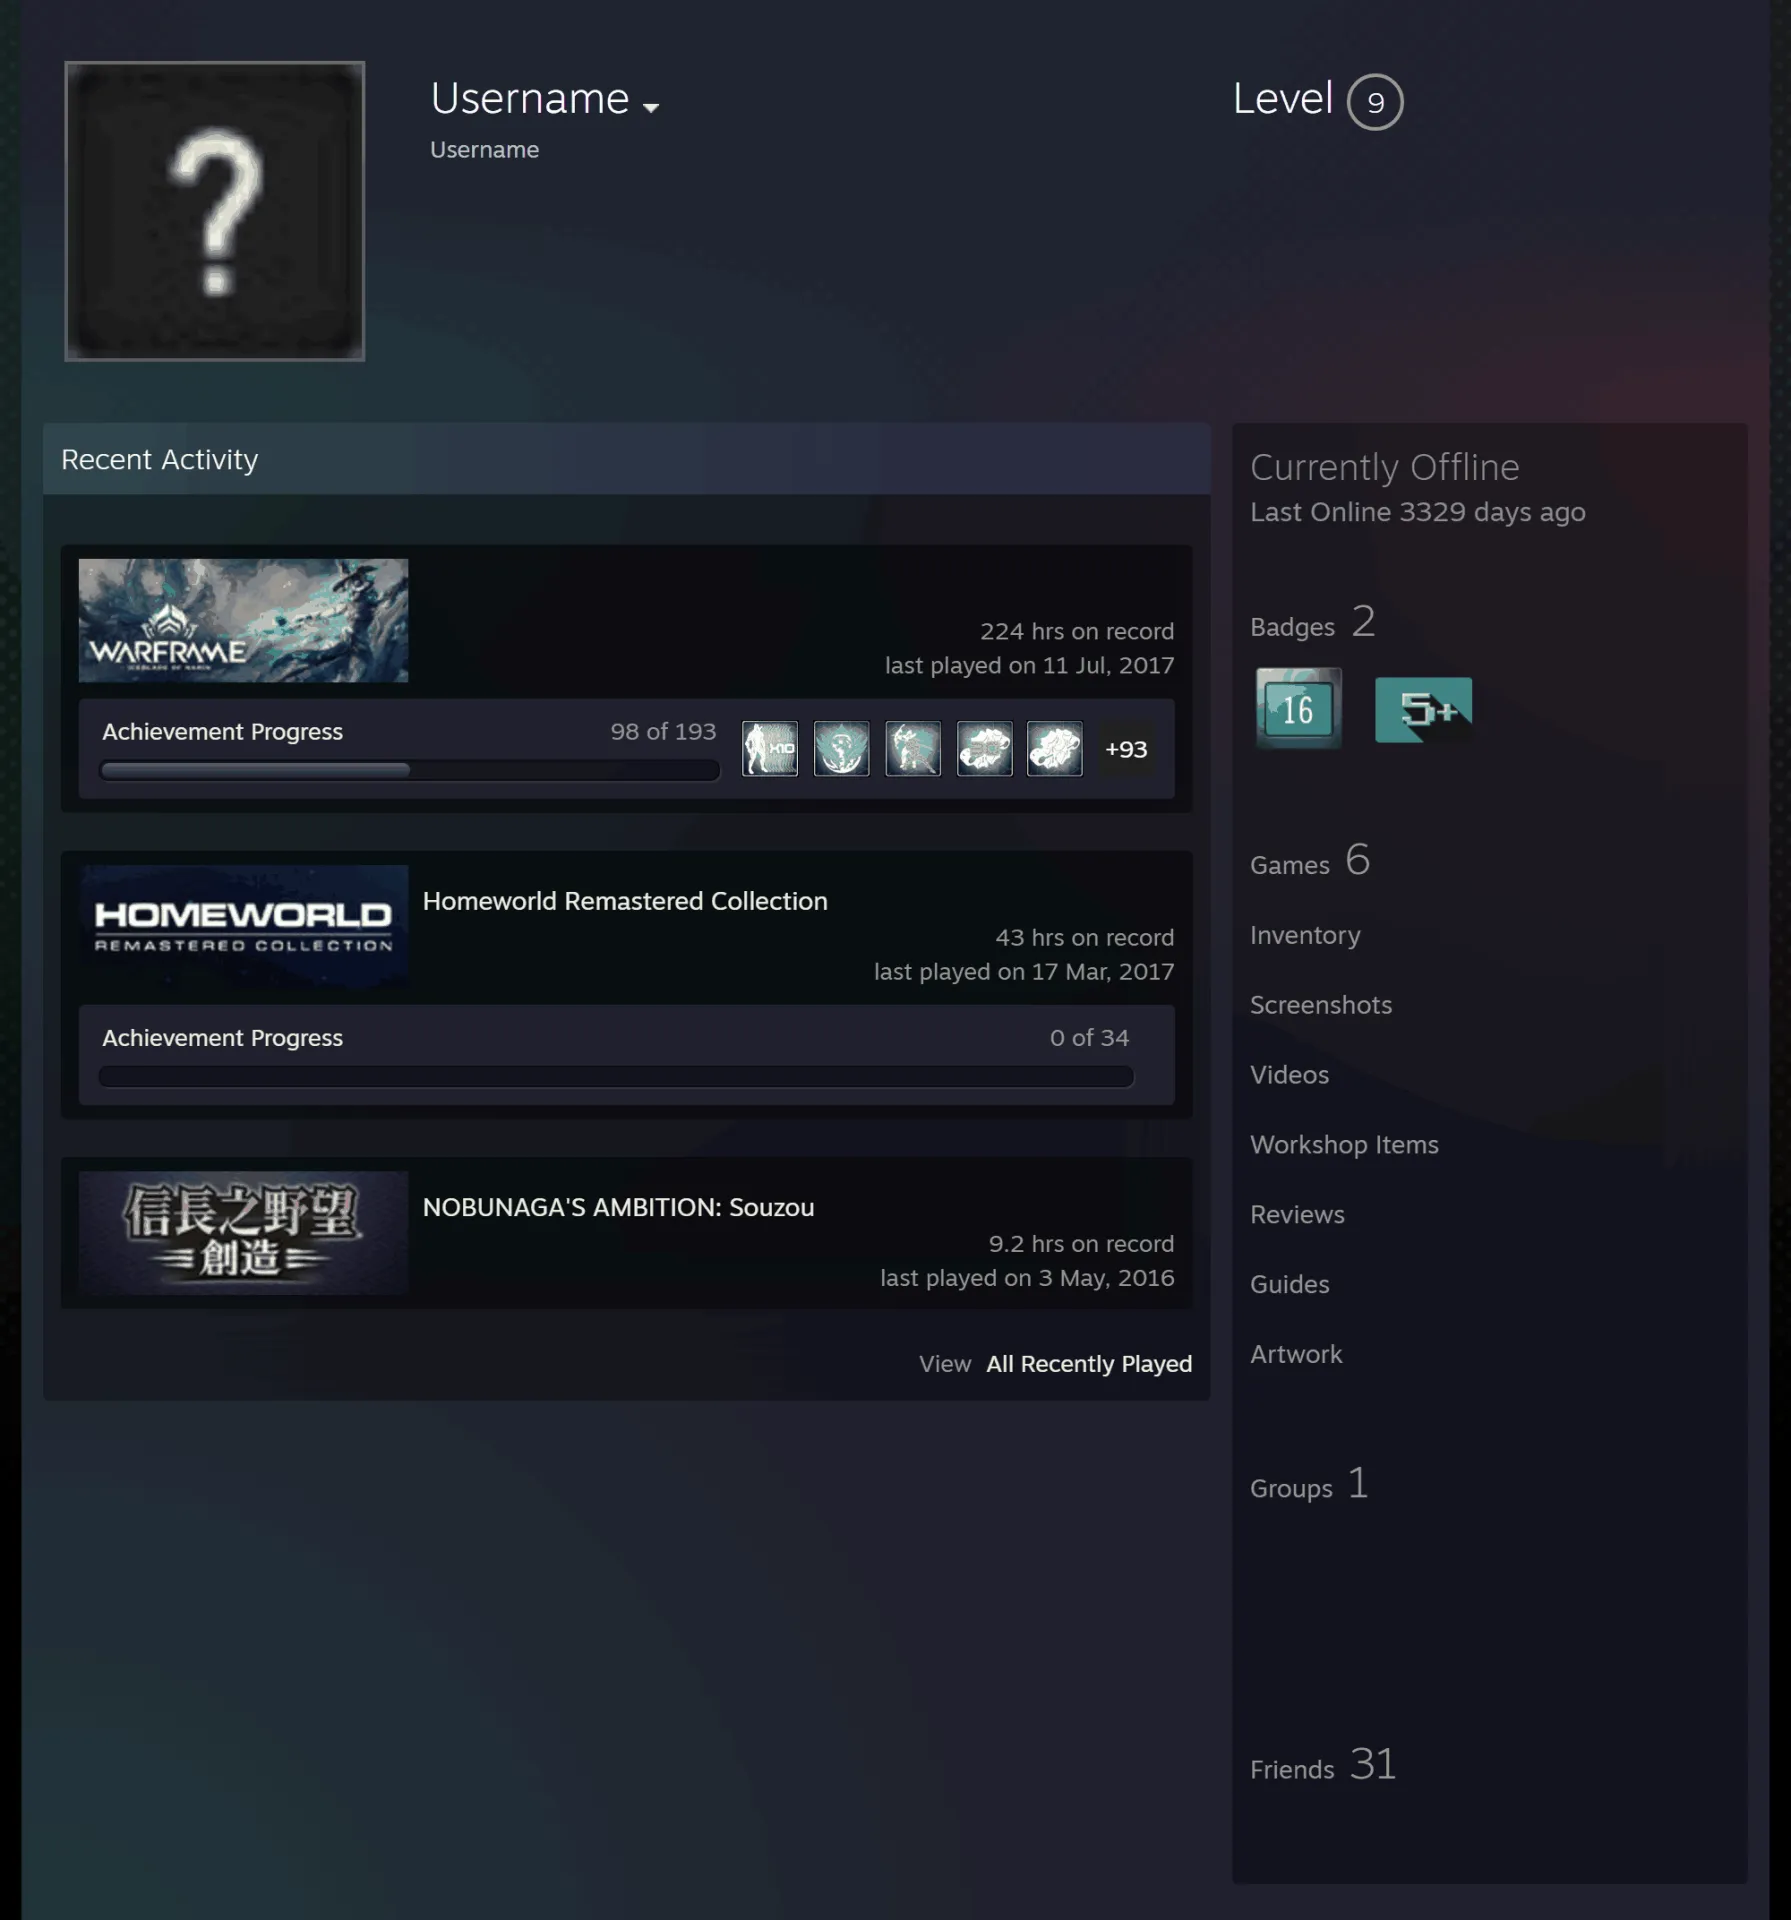Click 'Last Online 3329 days ago' text
1791x1920 pixels.
point(1417,512)
